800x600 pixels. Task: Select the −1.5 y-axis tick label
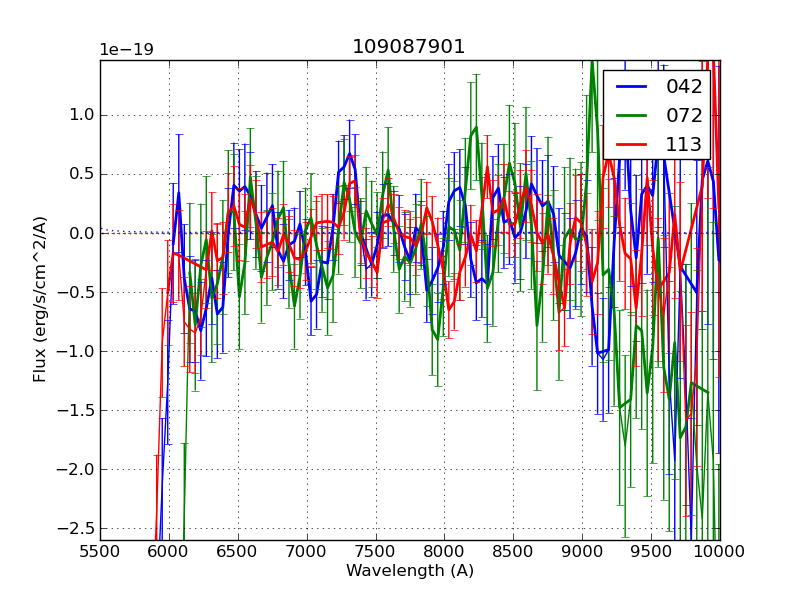(76, 410)
